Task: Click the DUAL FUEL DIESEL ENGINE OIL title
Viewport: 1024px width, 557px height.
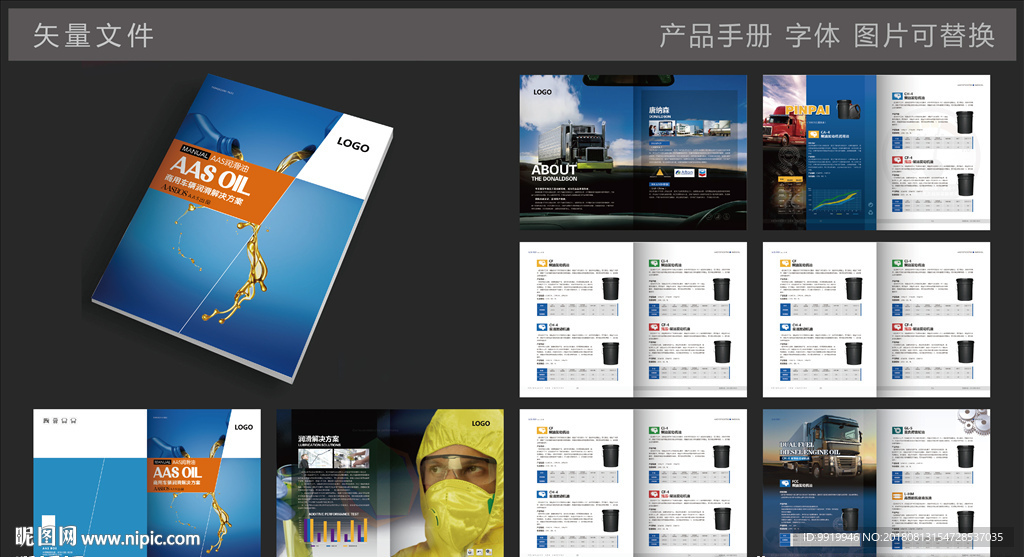Action: coord(809,448)
